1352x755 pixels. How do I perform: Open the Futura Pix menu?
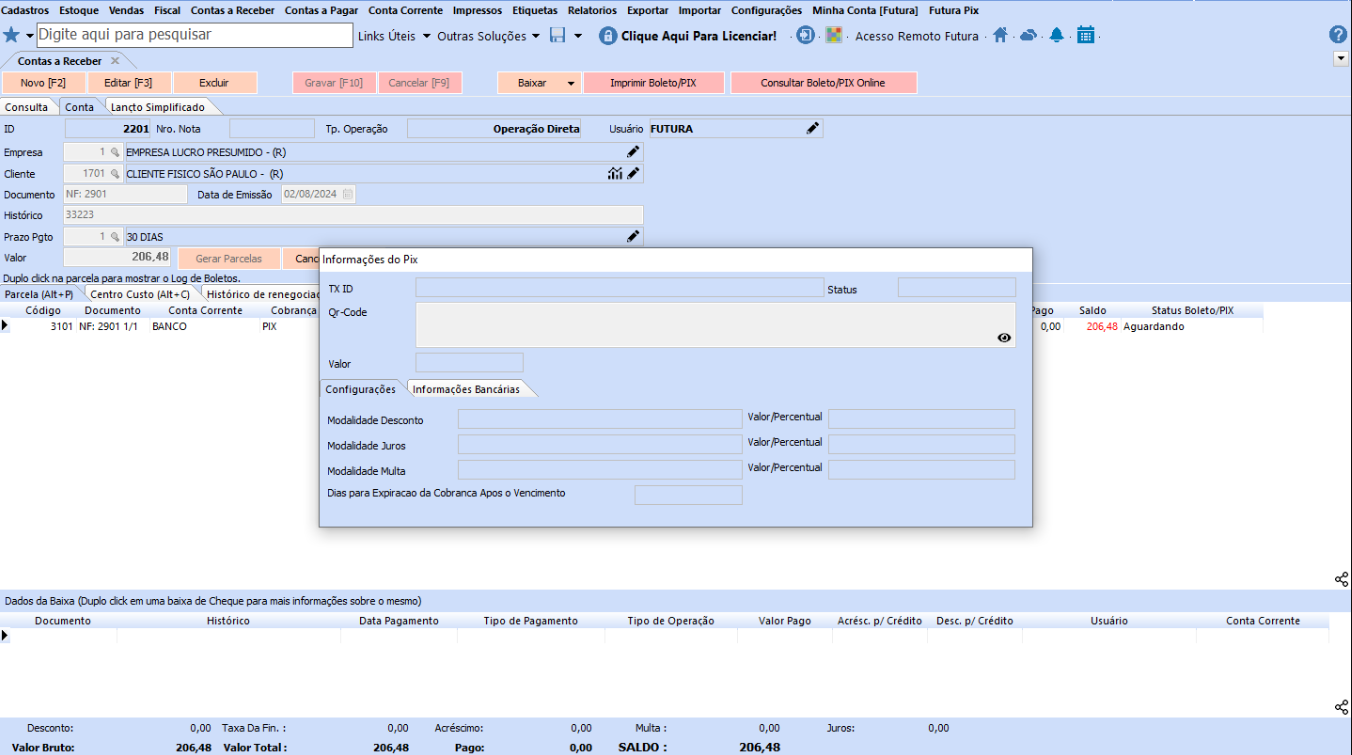pyautogui.click(x=954, y=10)
